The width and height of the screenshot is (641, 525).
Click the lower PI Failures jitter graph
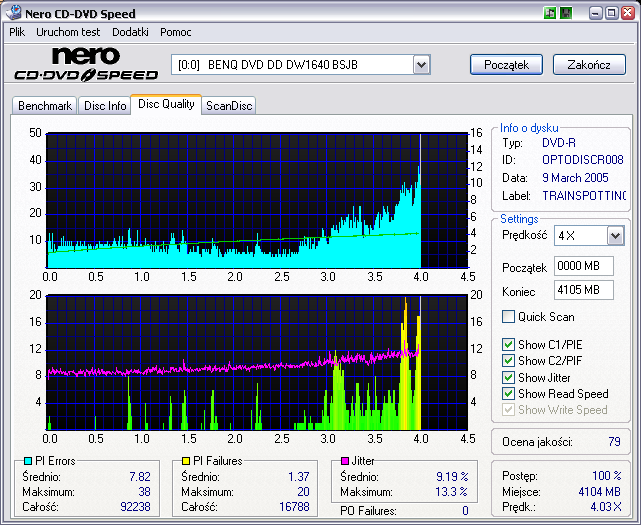257,362
